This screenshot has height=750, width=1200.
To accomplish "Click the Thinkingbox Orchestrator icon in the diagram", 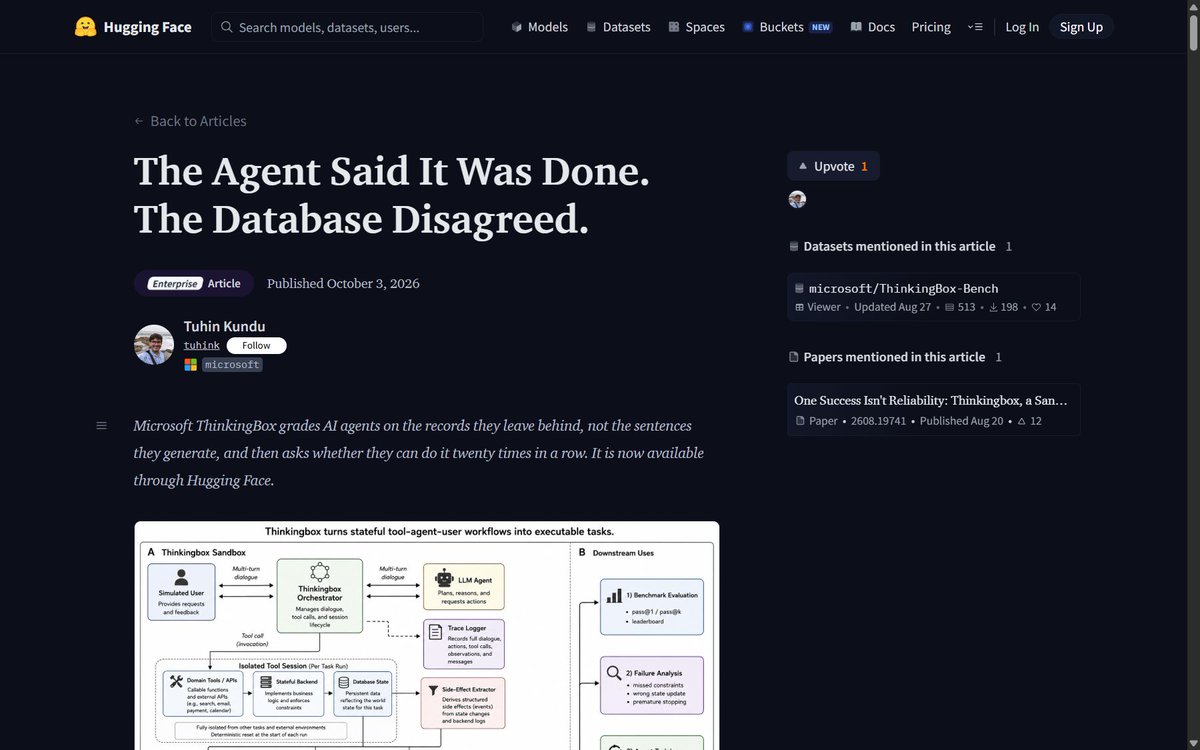I will coord(320,572).
